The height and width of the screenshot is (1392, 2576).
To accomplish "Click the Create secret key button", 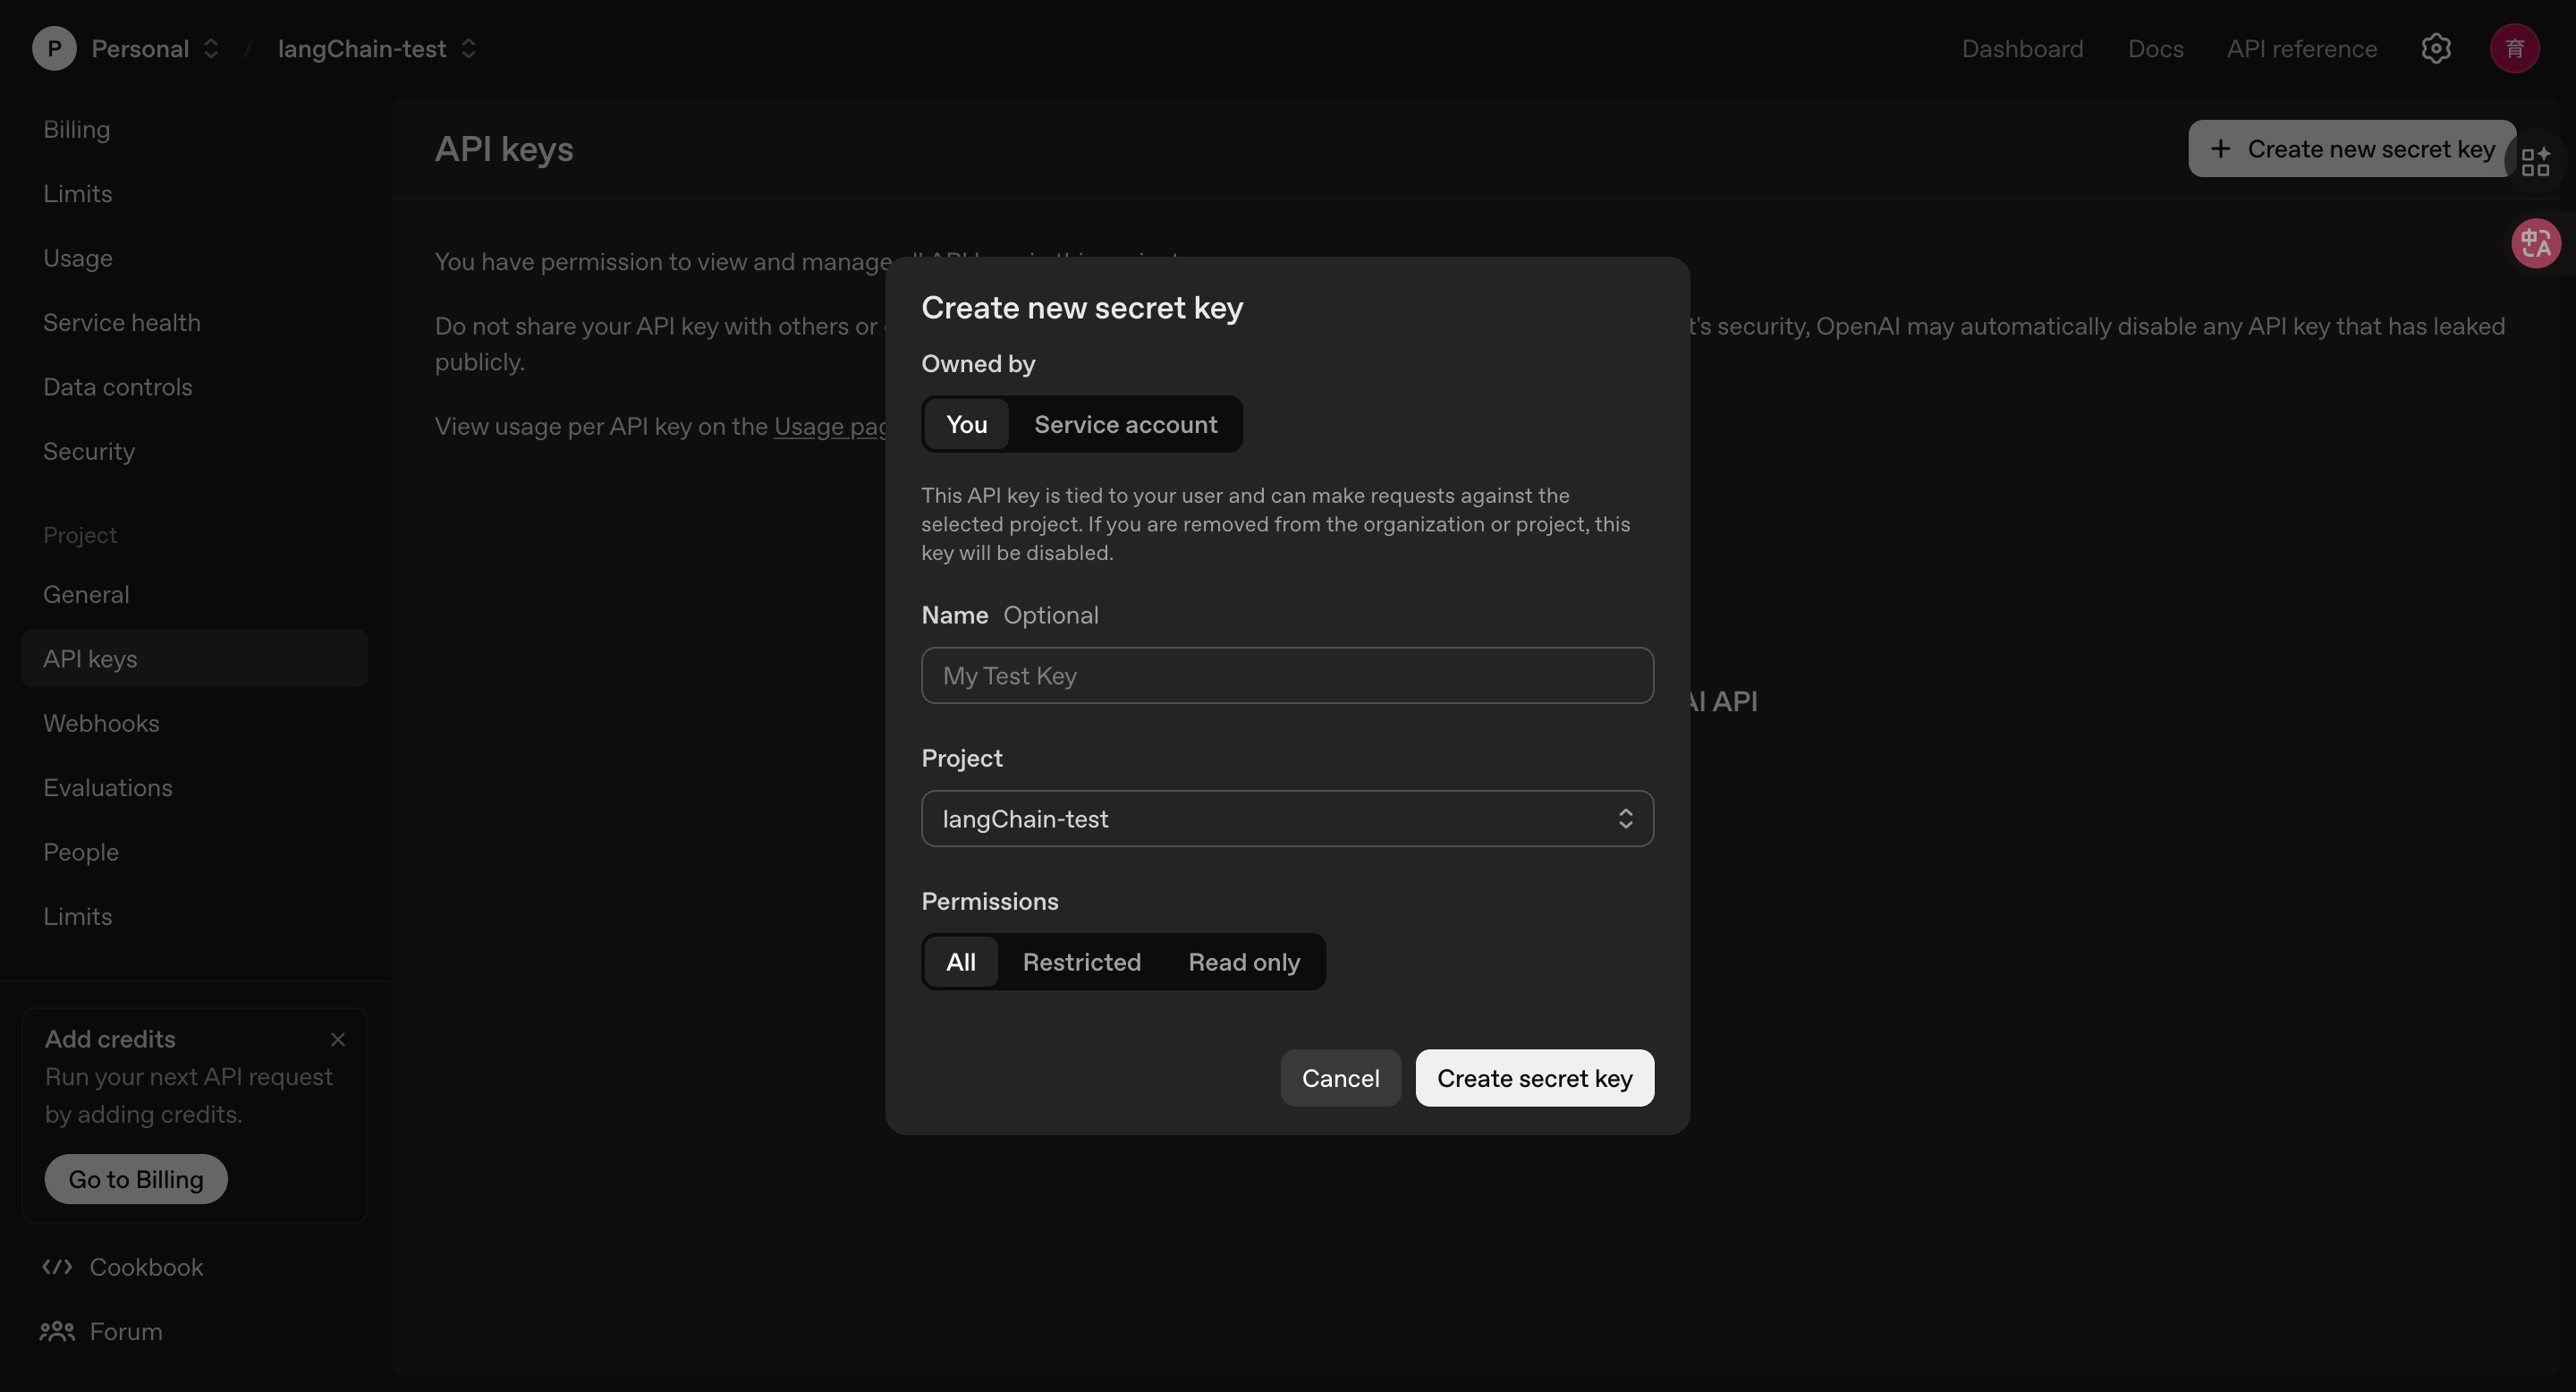I will point(1534,1078).
